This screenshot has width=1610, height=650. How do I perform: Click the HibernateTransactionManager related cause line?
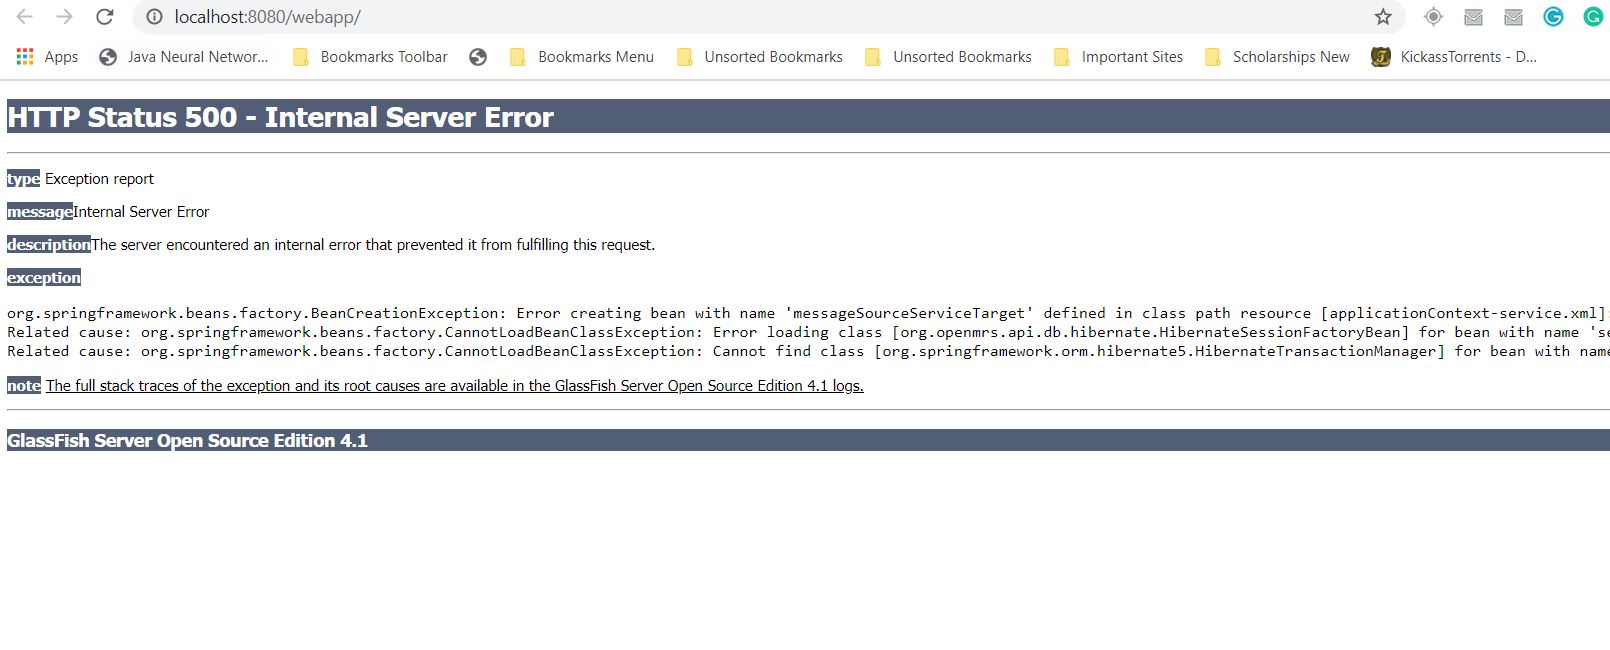(807, 351)
